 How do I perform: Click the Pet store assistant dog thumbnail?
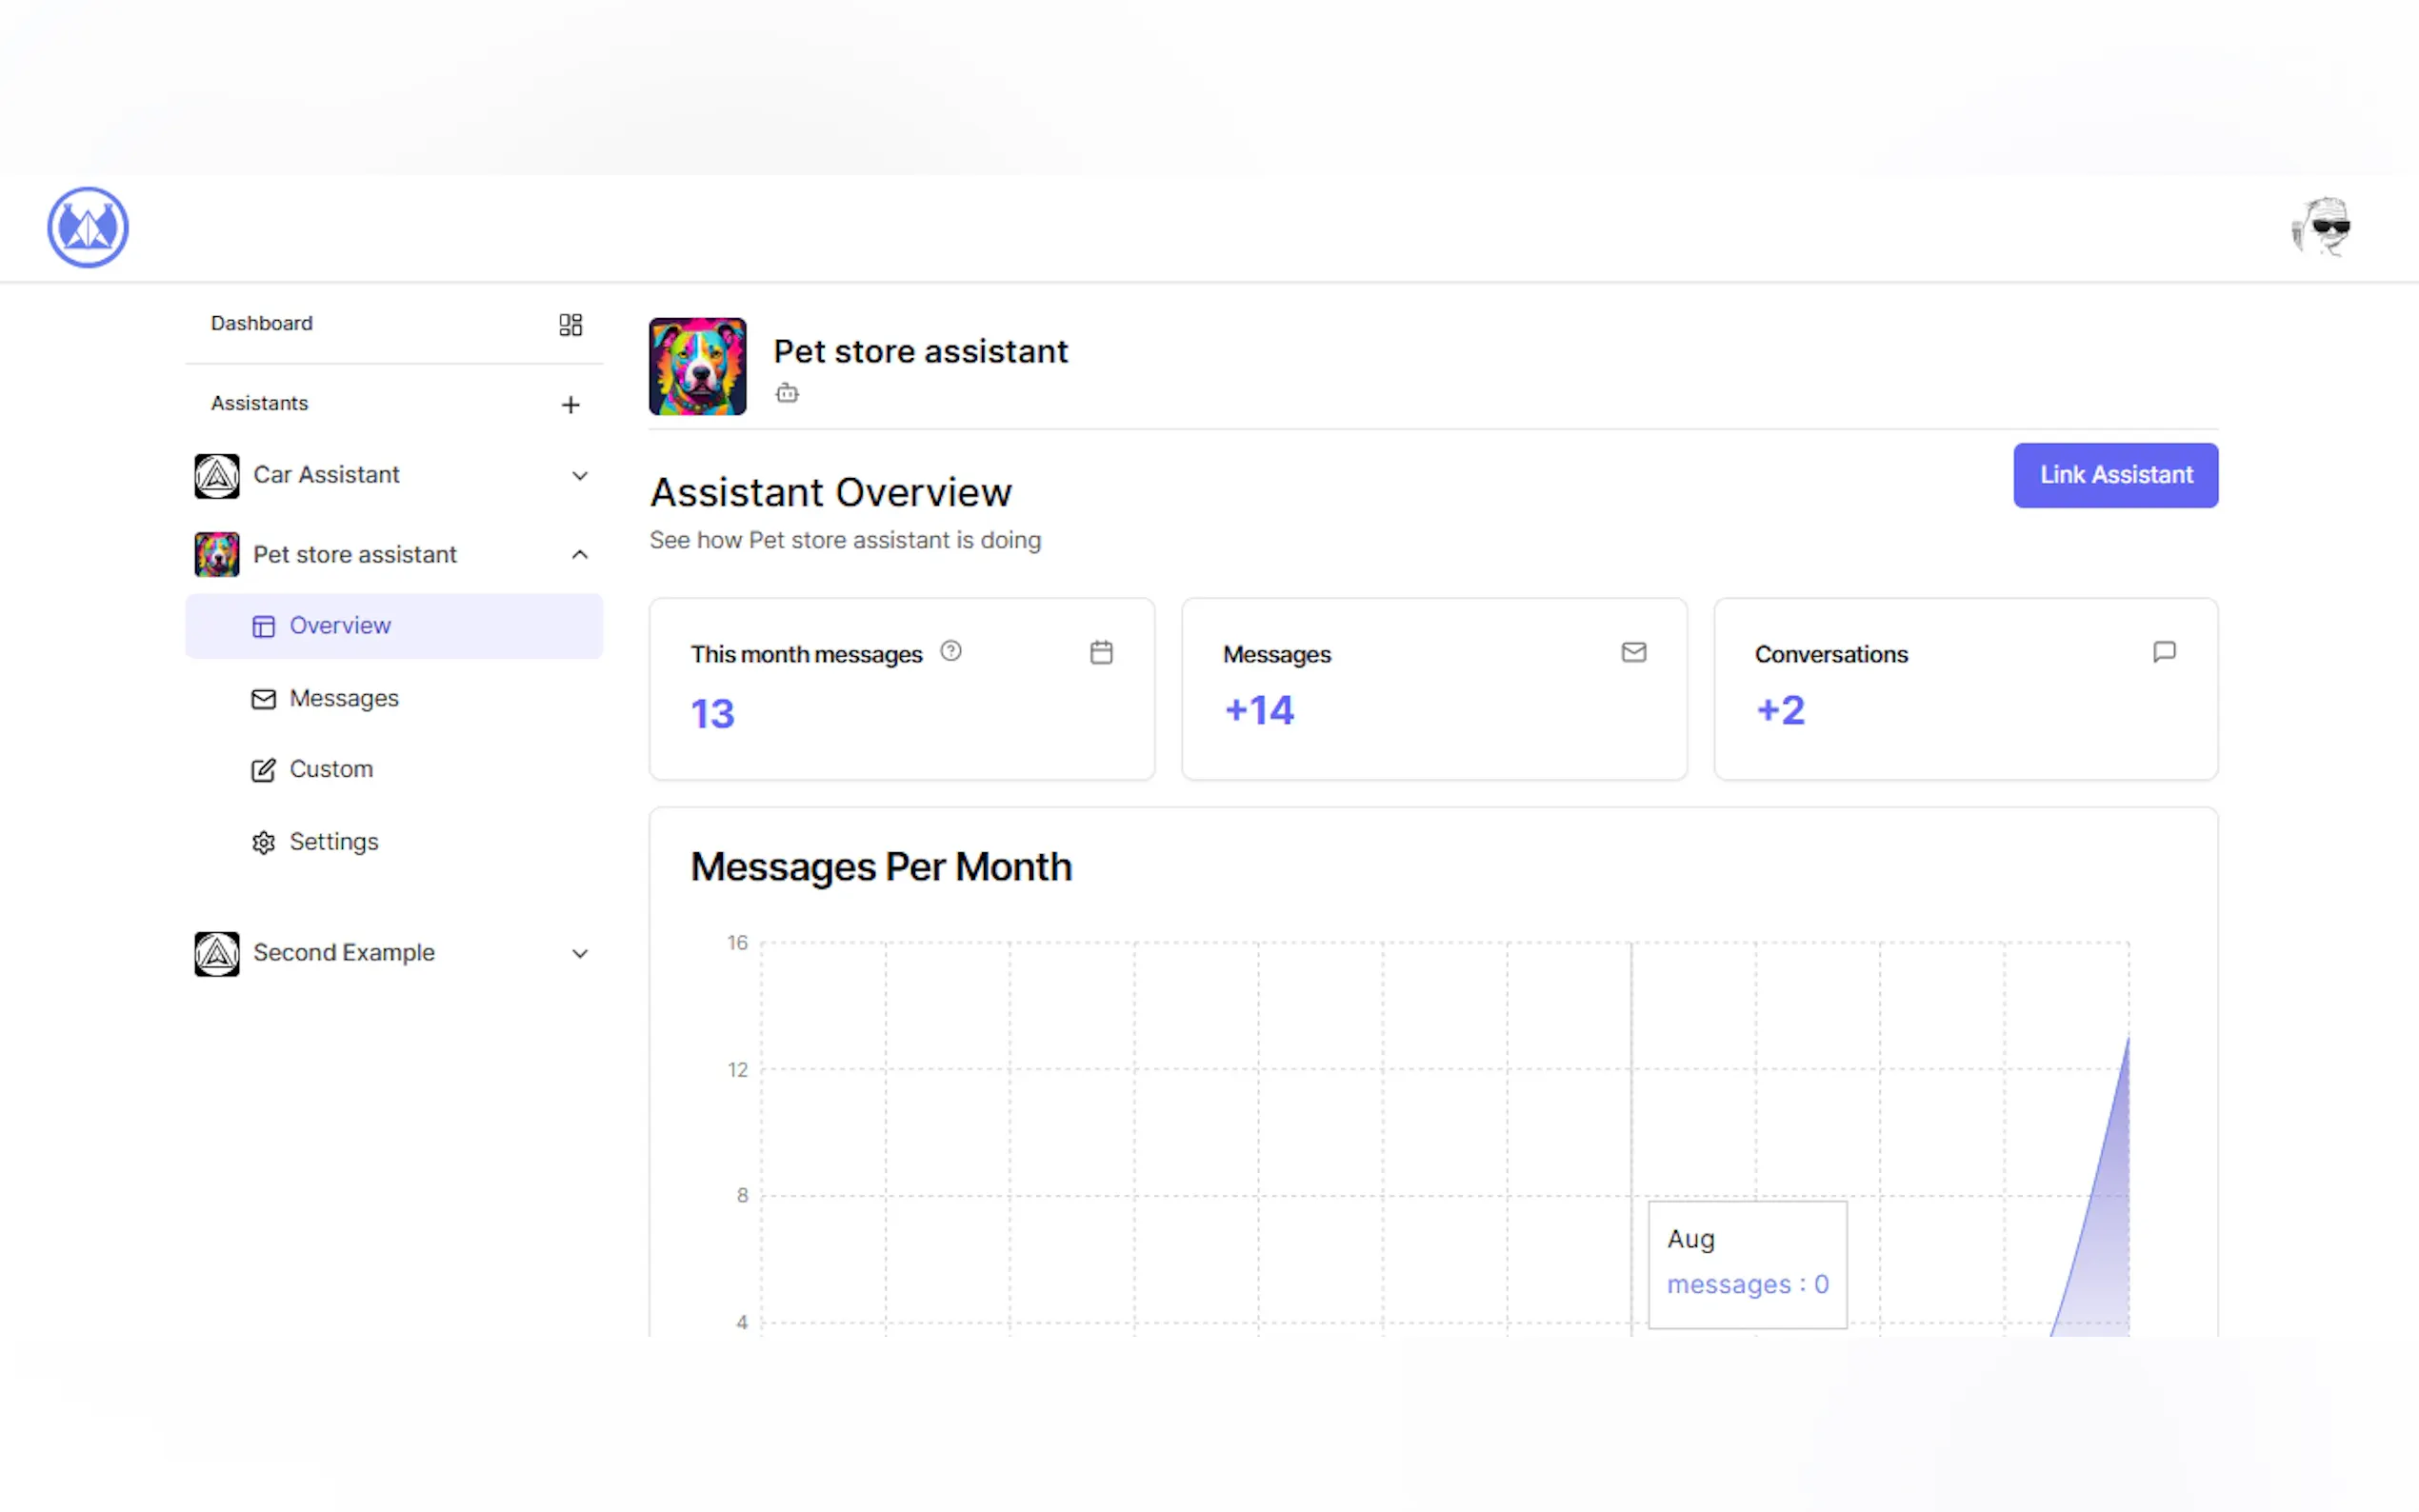click(x=697, y=366)
